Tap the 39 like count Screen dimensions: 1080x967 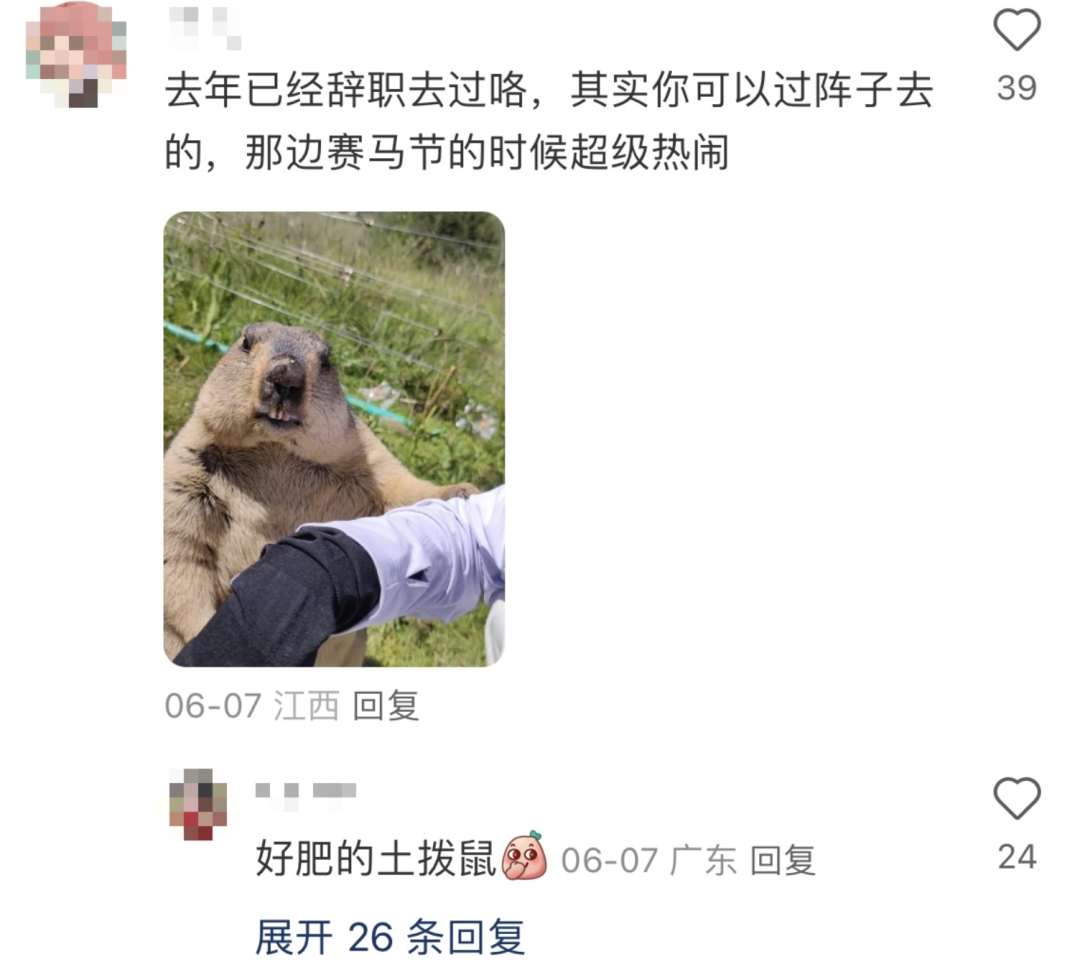tap(1017, 88)
